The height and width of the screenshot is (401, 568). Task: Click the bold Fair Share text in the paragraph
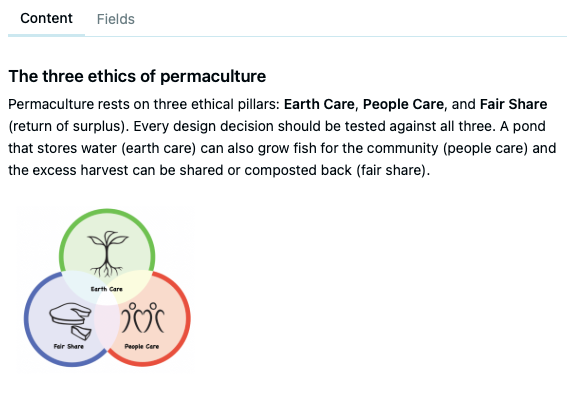pos(513,104)
